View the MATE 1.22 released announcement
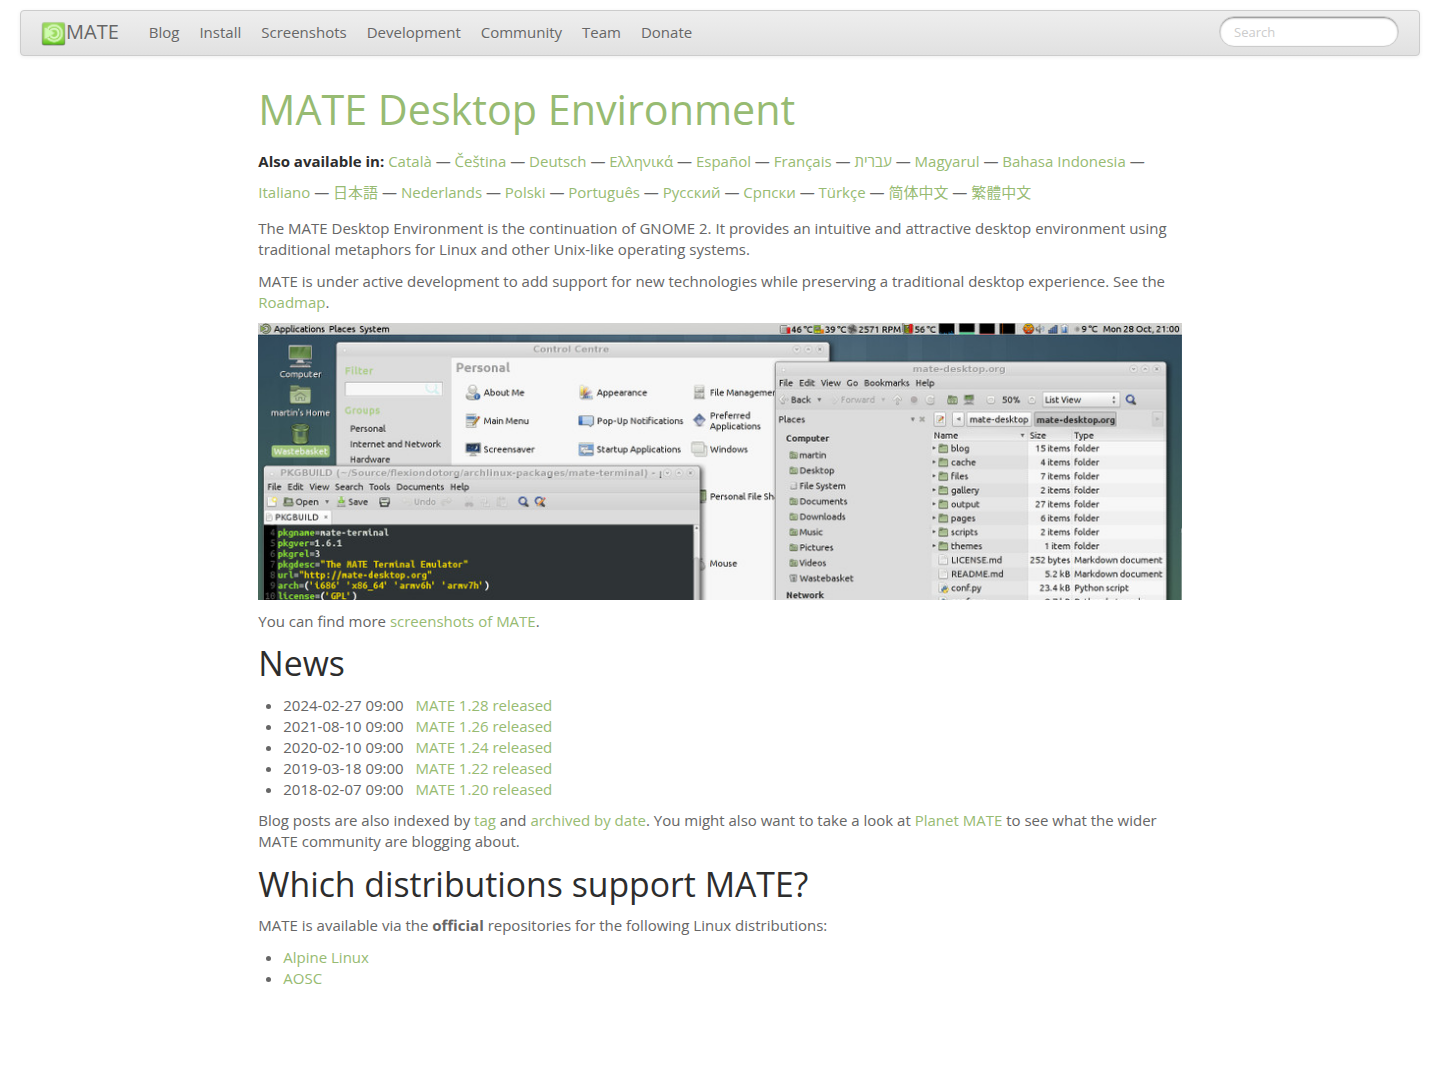The height and width of the screenshot is (1080, 1440). 484,769
